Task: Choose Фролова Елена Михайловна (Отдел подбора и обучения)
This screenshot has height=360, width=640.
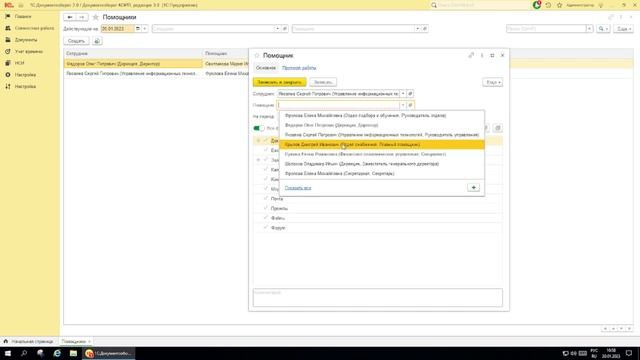Action: (382, 116)
